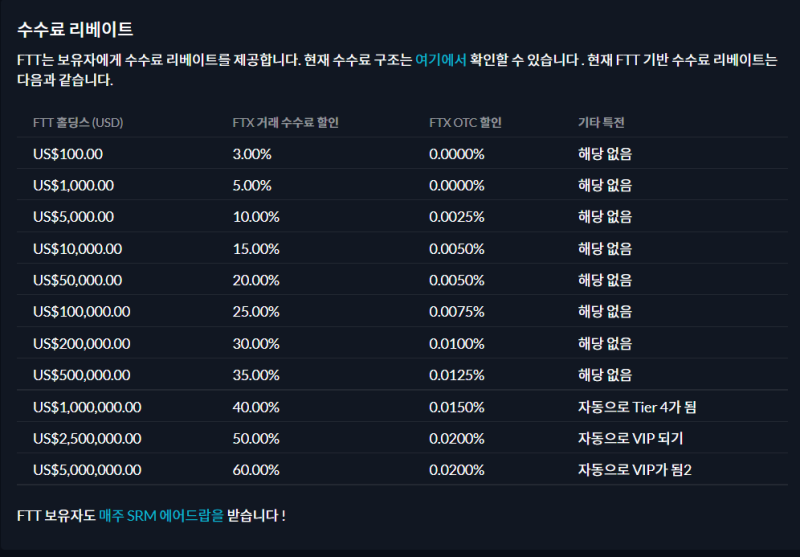Click the FTX 거래 수수료 할인 column header
This screenshot has height=557, width=800.
(286, 123)
